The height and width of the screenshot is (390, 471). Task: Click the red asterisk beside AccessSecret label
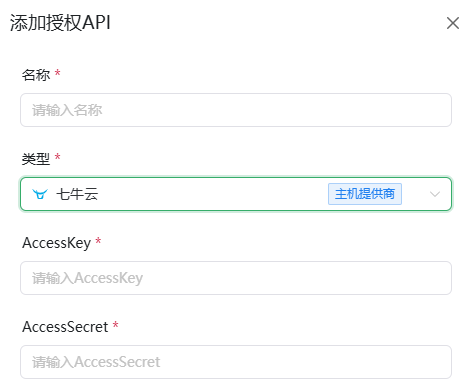point(115,325)
